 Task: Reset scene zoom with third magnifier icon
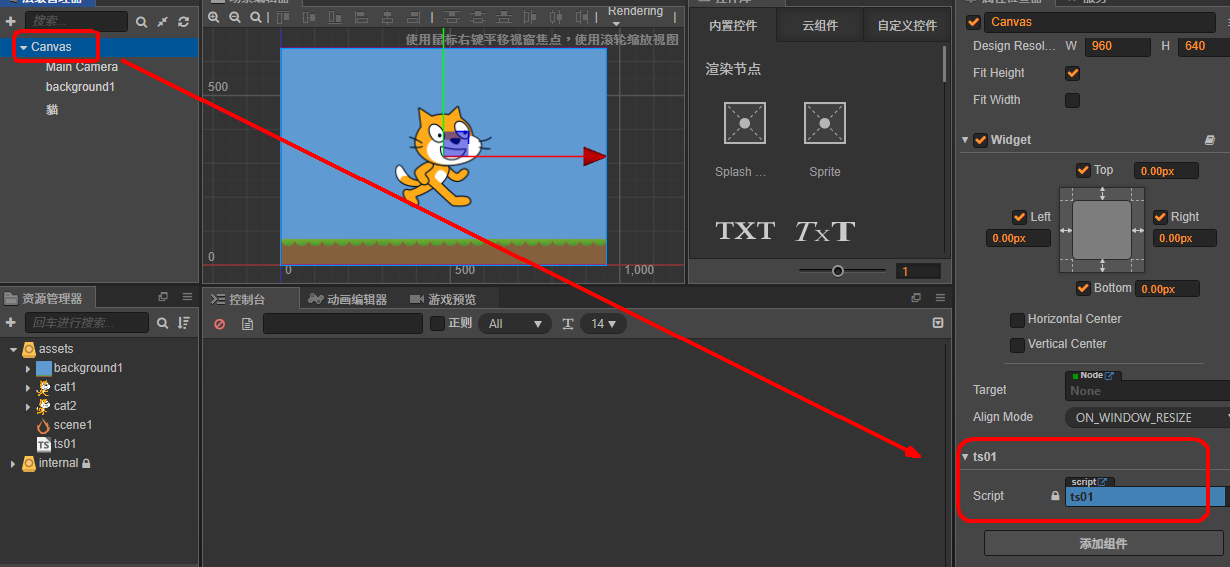point(256,17)
